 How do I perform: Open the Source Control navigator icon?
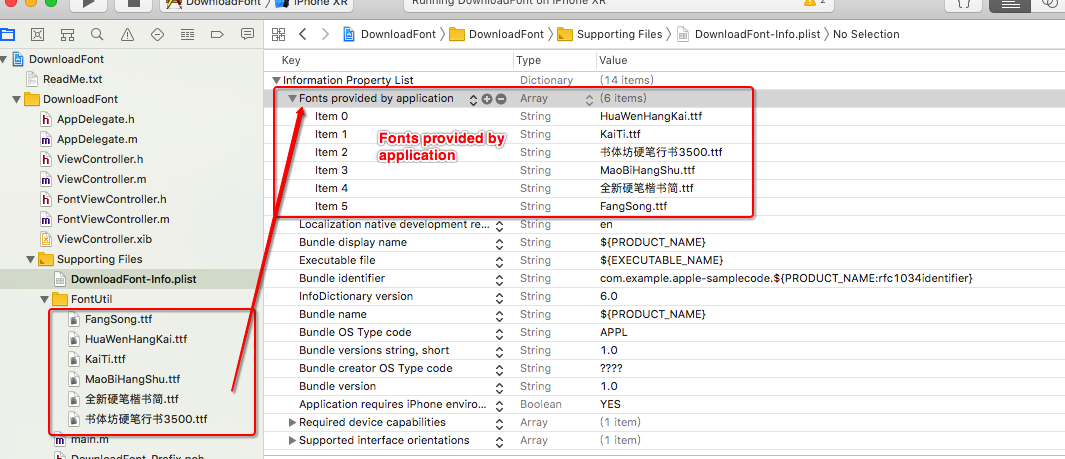(37, 34)
